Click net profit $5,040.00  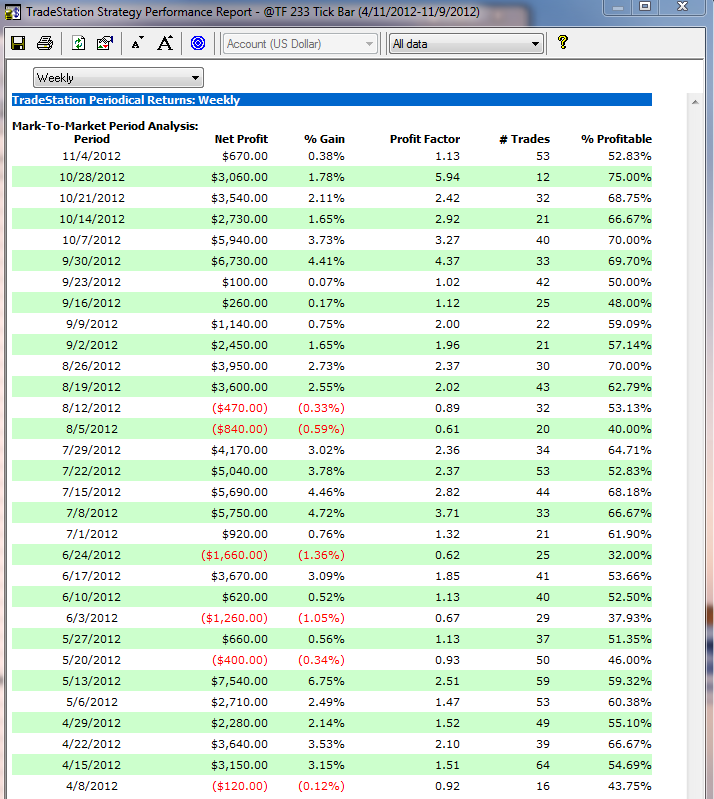[x=240, y=471]
